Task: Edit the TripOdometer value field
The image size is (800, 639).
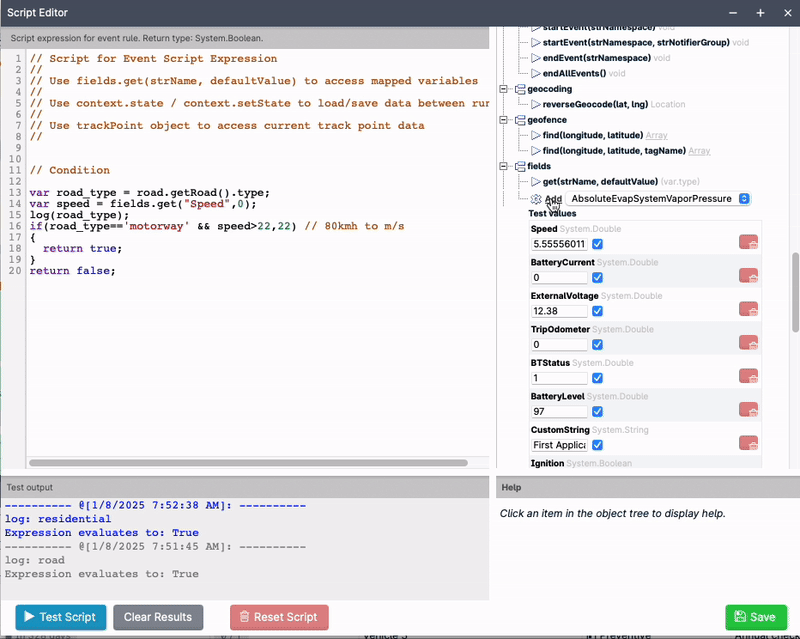Action: [x=559, y=345]
